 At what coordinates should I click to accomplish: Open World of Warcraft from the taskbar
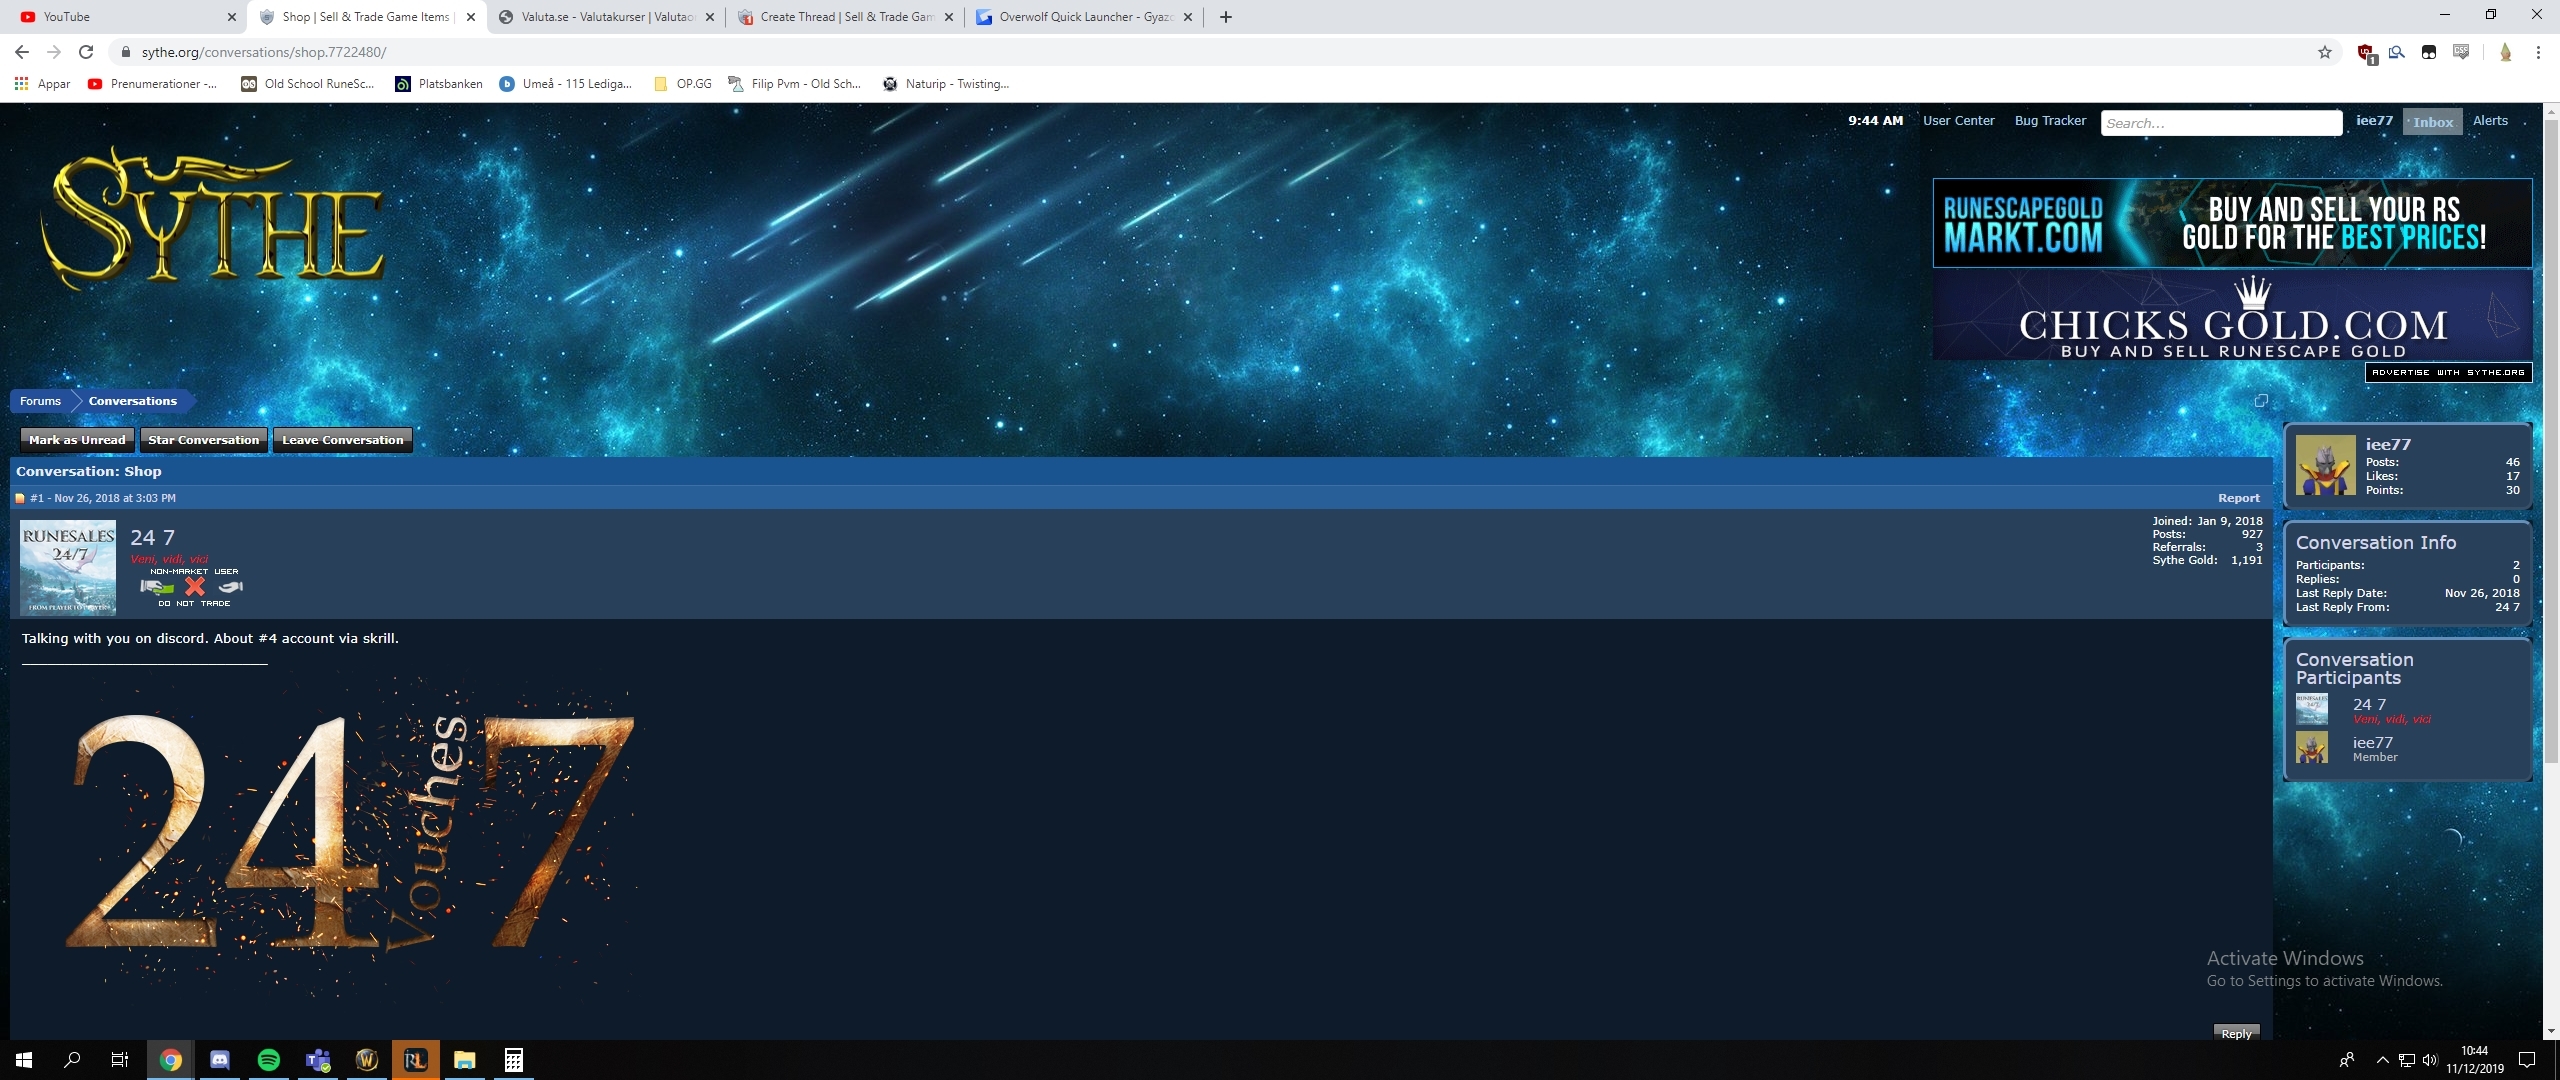(x=367, y=1060)
